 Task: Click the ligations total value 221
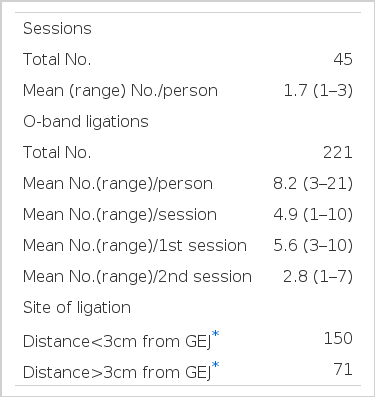coord(338,152)
